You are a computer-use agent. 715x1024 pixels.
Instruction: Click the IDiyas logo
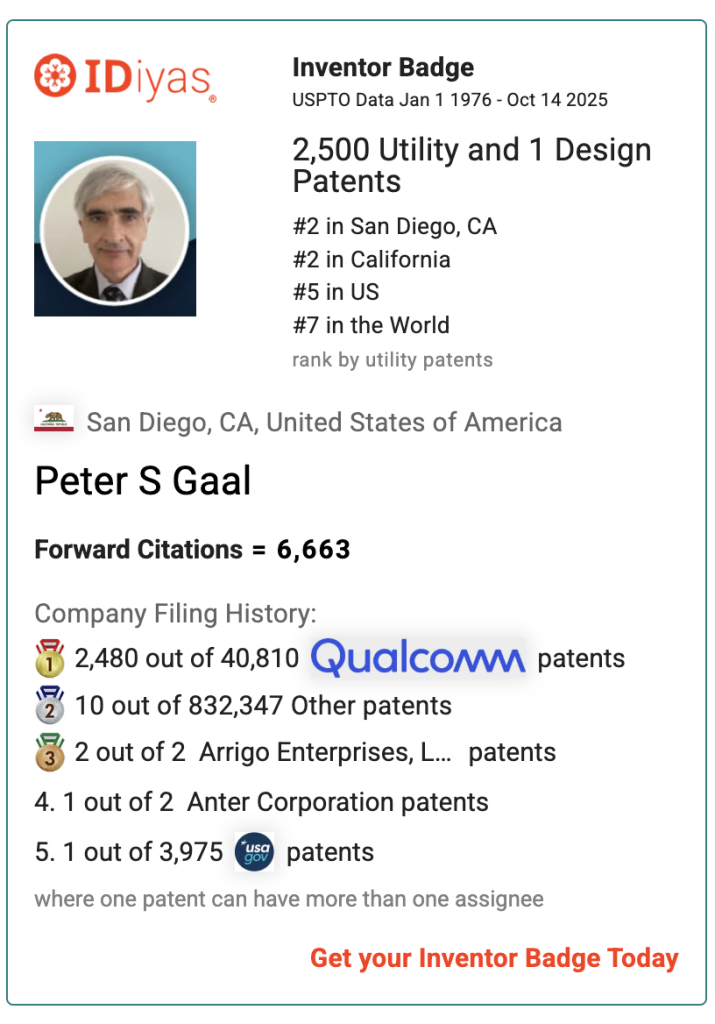point(125,78)
